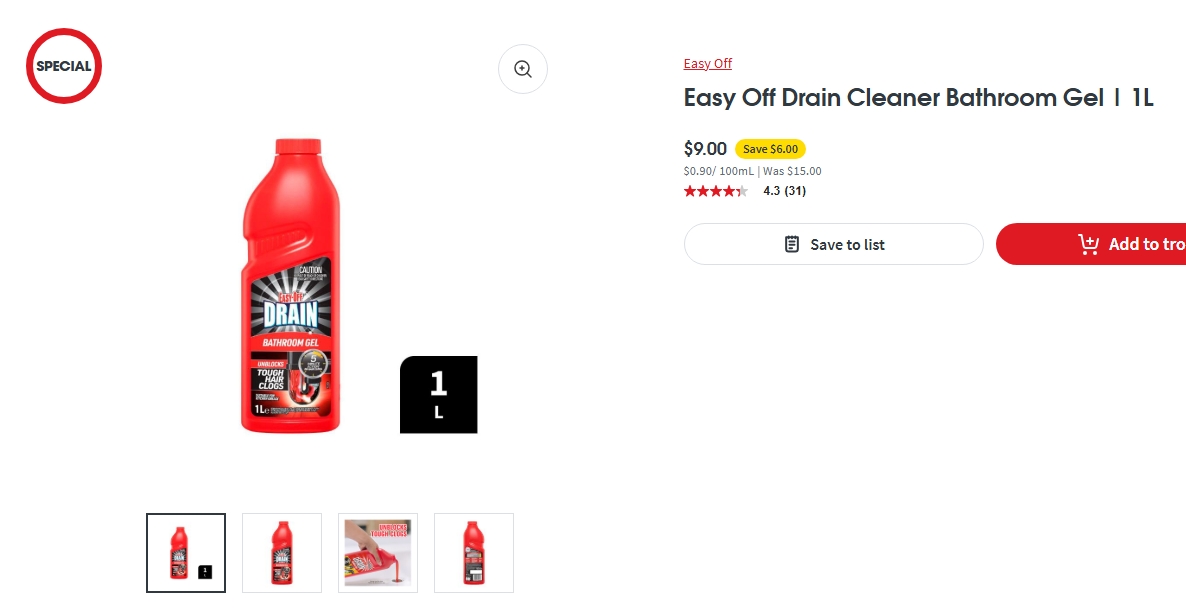Image resolution: width=1186 pixels, height=610 pixels.
Task: Click the trolley icon on the red button
Action: [x=1088, y=244]
